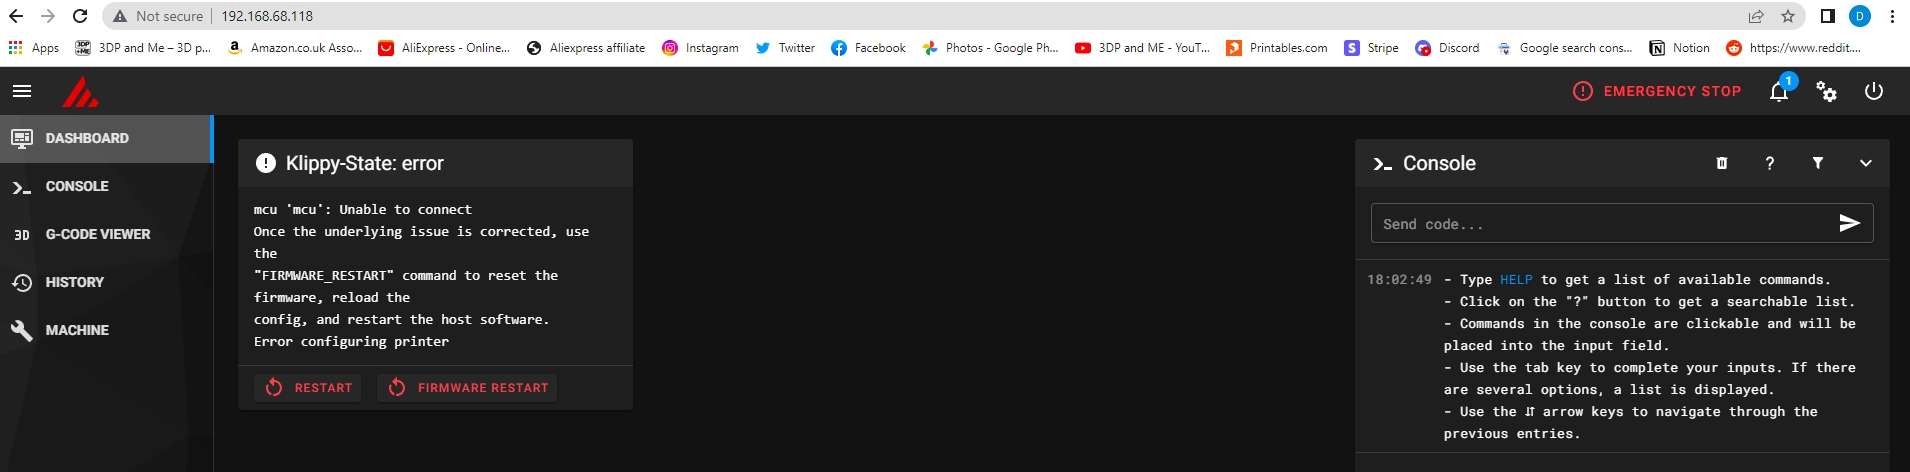This screenshot has height=472, width=1910.
Task: Send the console code arrow icon
Action: tap(1850, 223)
